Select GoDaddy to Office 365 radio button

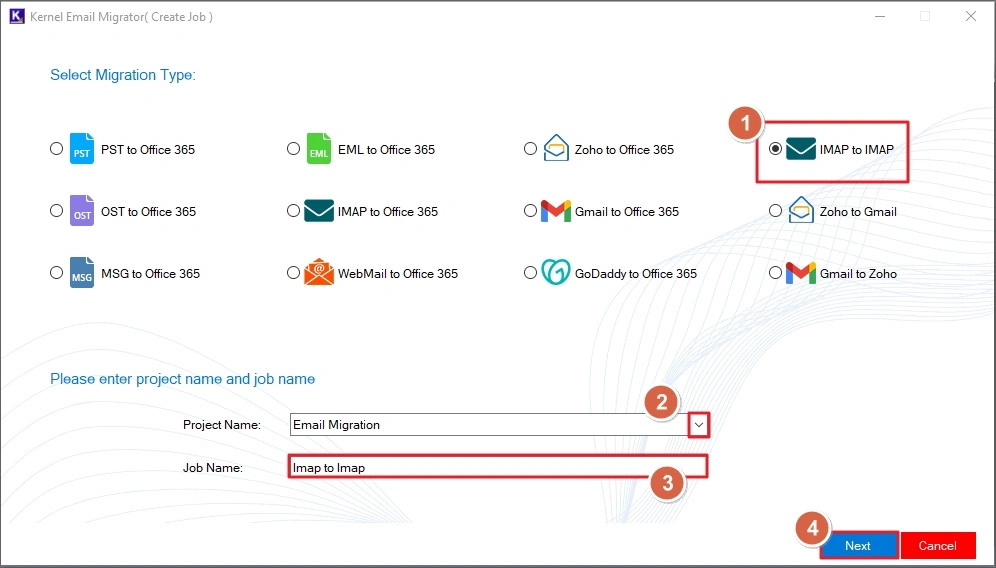530,273
